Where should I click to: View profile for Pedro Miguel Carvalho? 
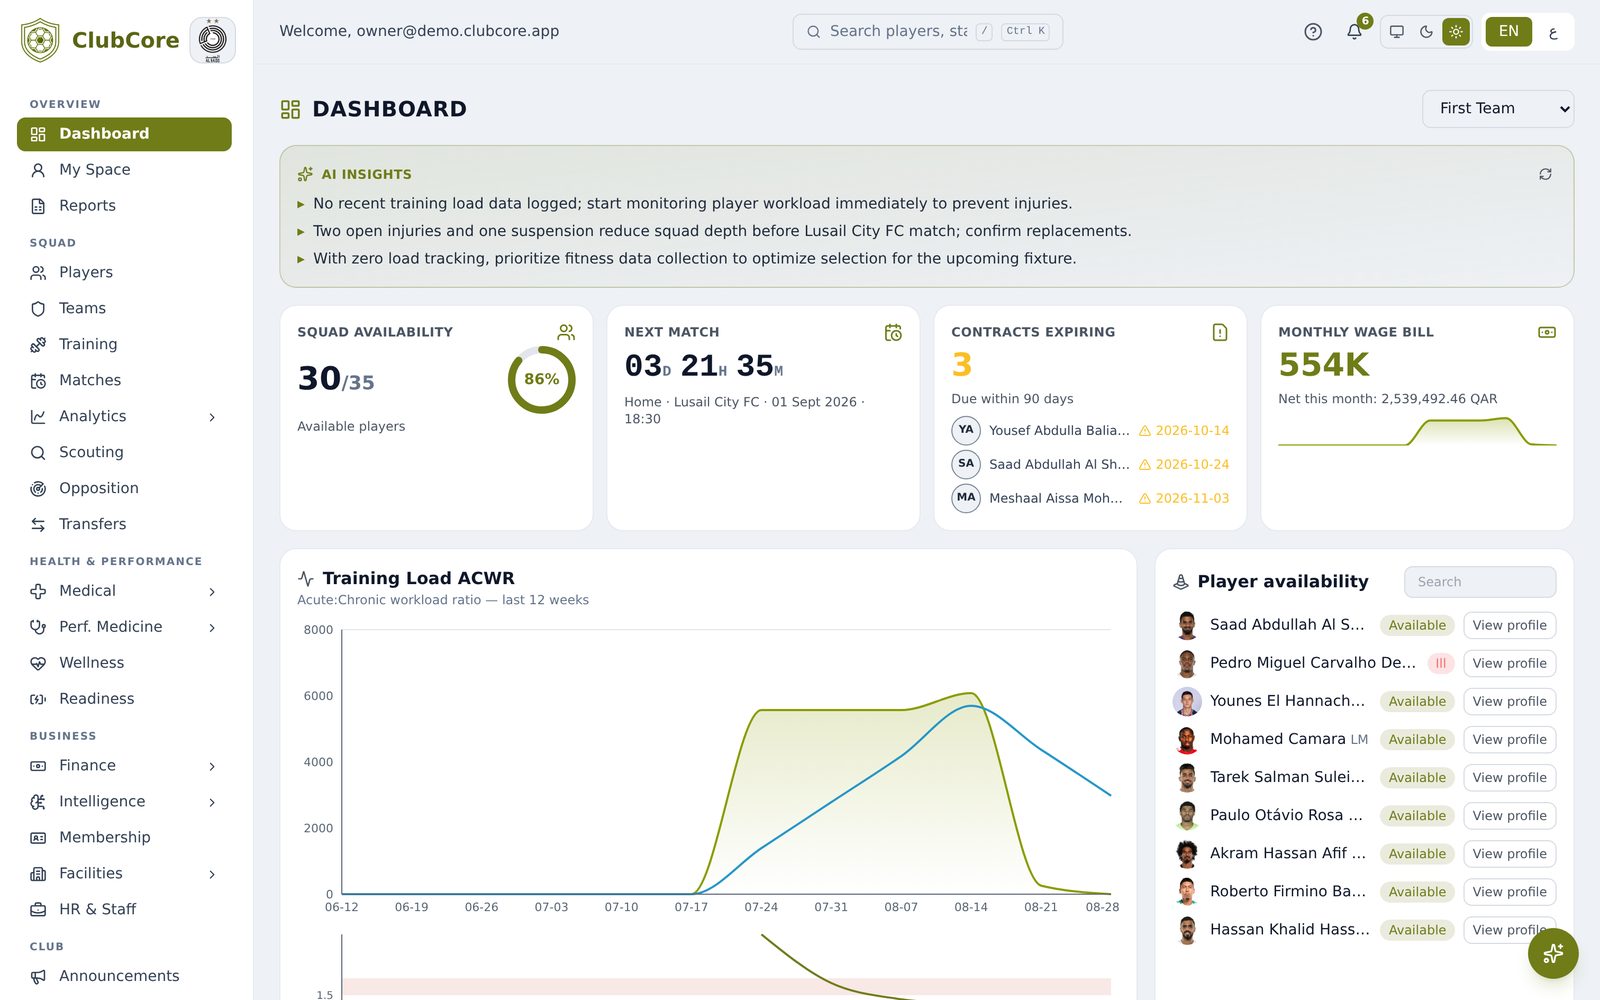[1509, 663]
